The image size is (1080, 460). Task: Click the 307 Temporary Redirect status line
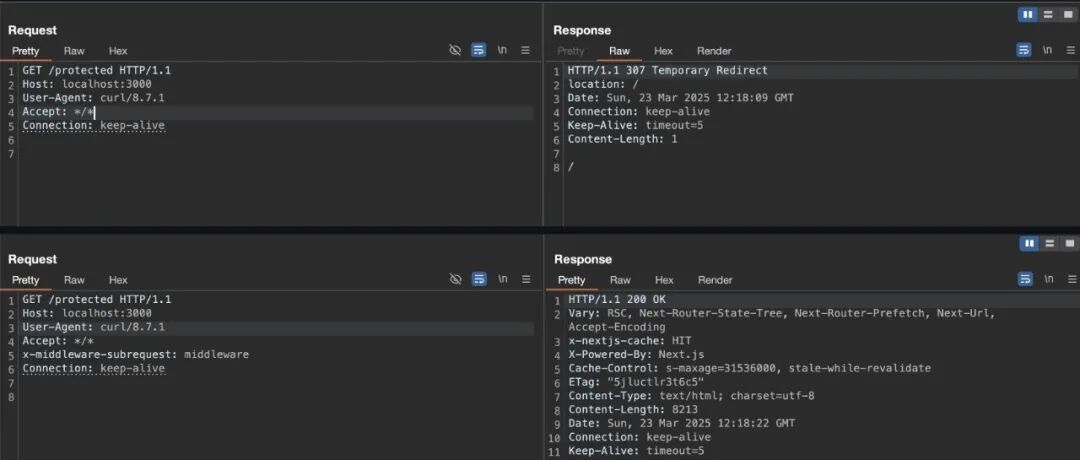(x=667, y=70)
